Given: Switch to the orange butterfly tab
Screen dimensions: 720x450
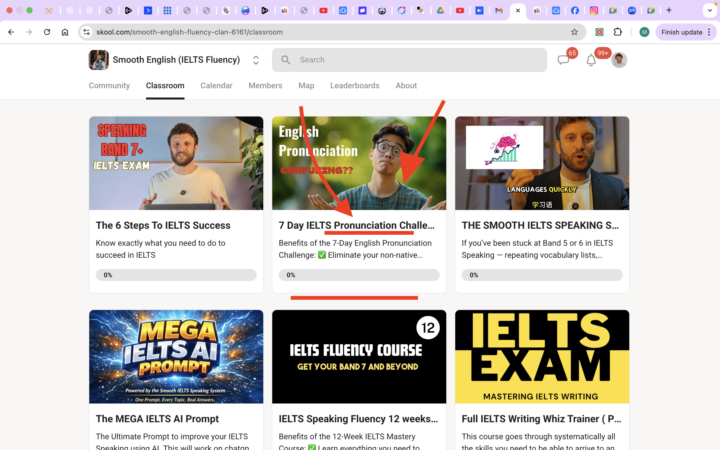Looking at the screenshot, I should click(x=49, y=11).
